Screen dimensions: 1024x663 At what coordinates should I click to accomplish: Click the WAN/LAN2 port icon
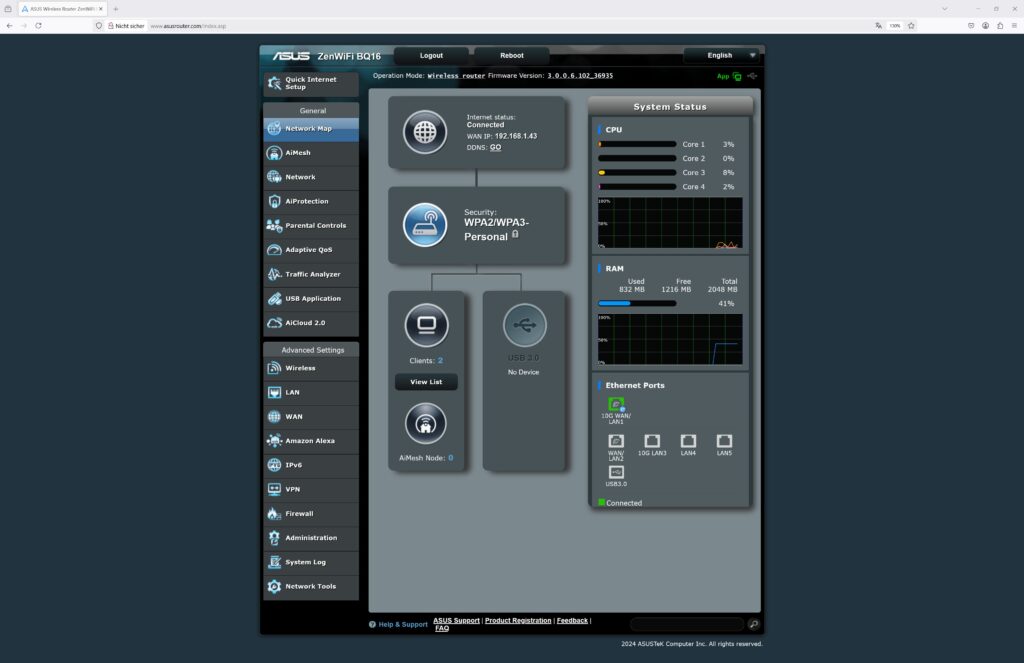616,441
